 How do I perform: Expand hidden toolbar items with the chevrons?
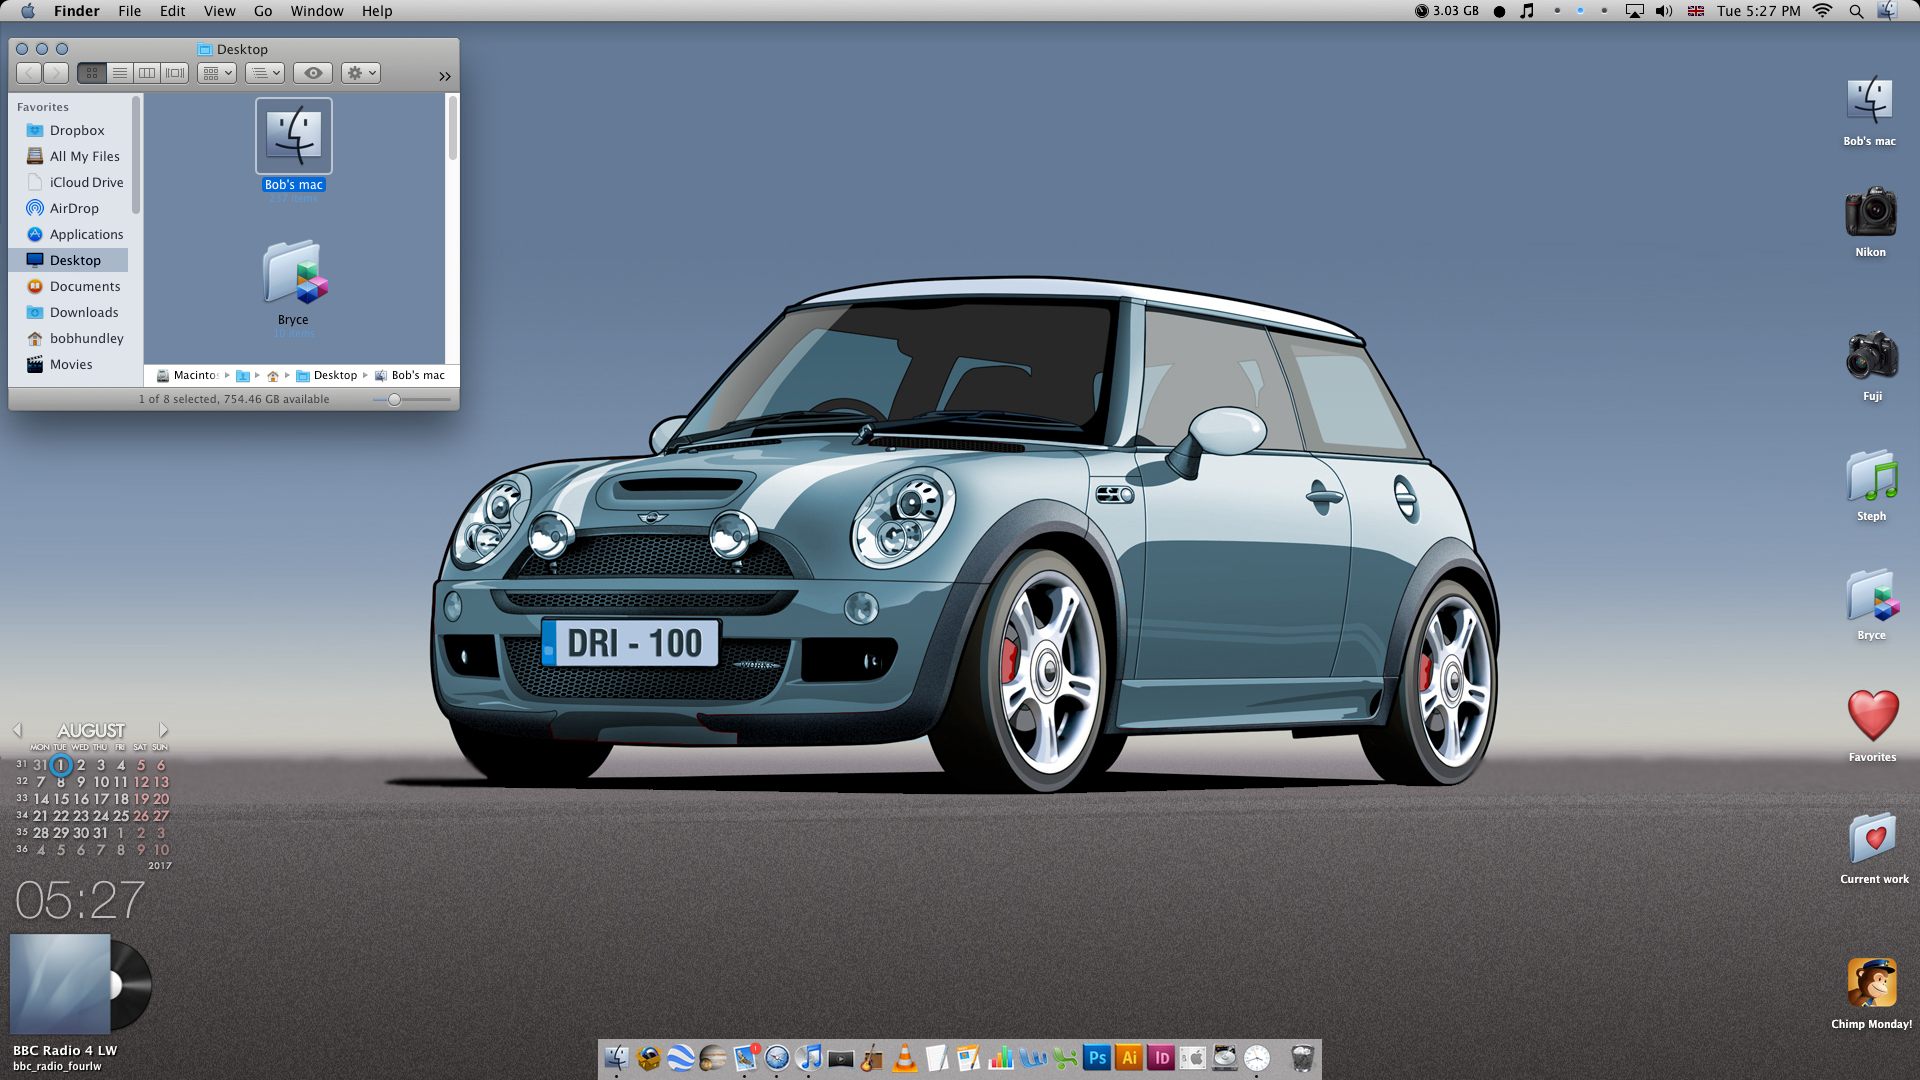point(445,76)
